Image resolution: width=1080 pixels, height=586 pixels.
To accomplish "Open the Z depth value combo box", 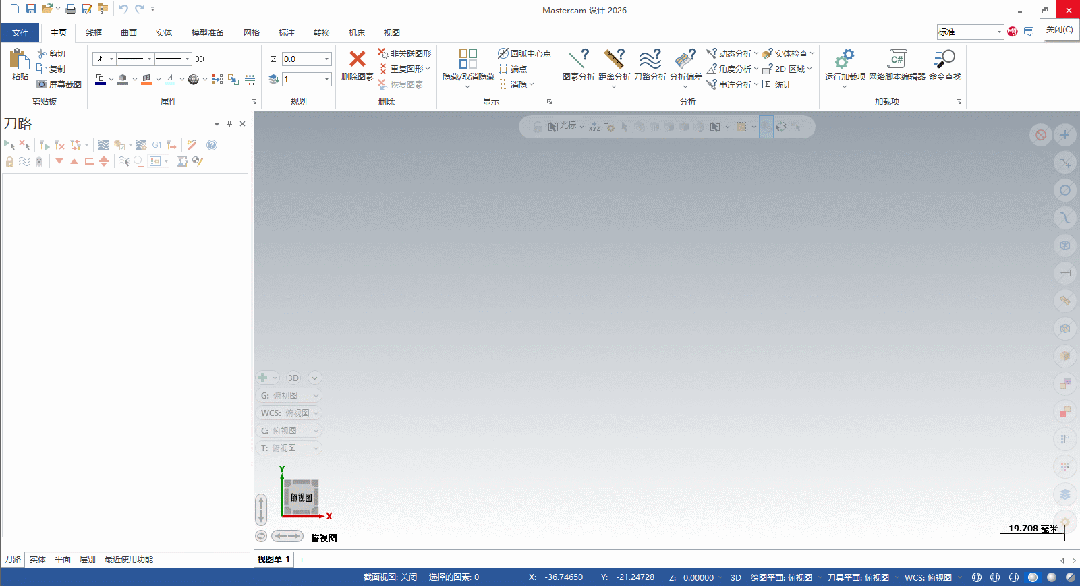I will pyautogui.click(x=306, y=59).
